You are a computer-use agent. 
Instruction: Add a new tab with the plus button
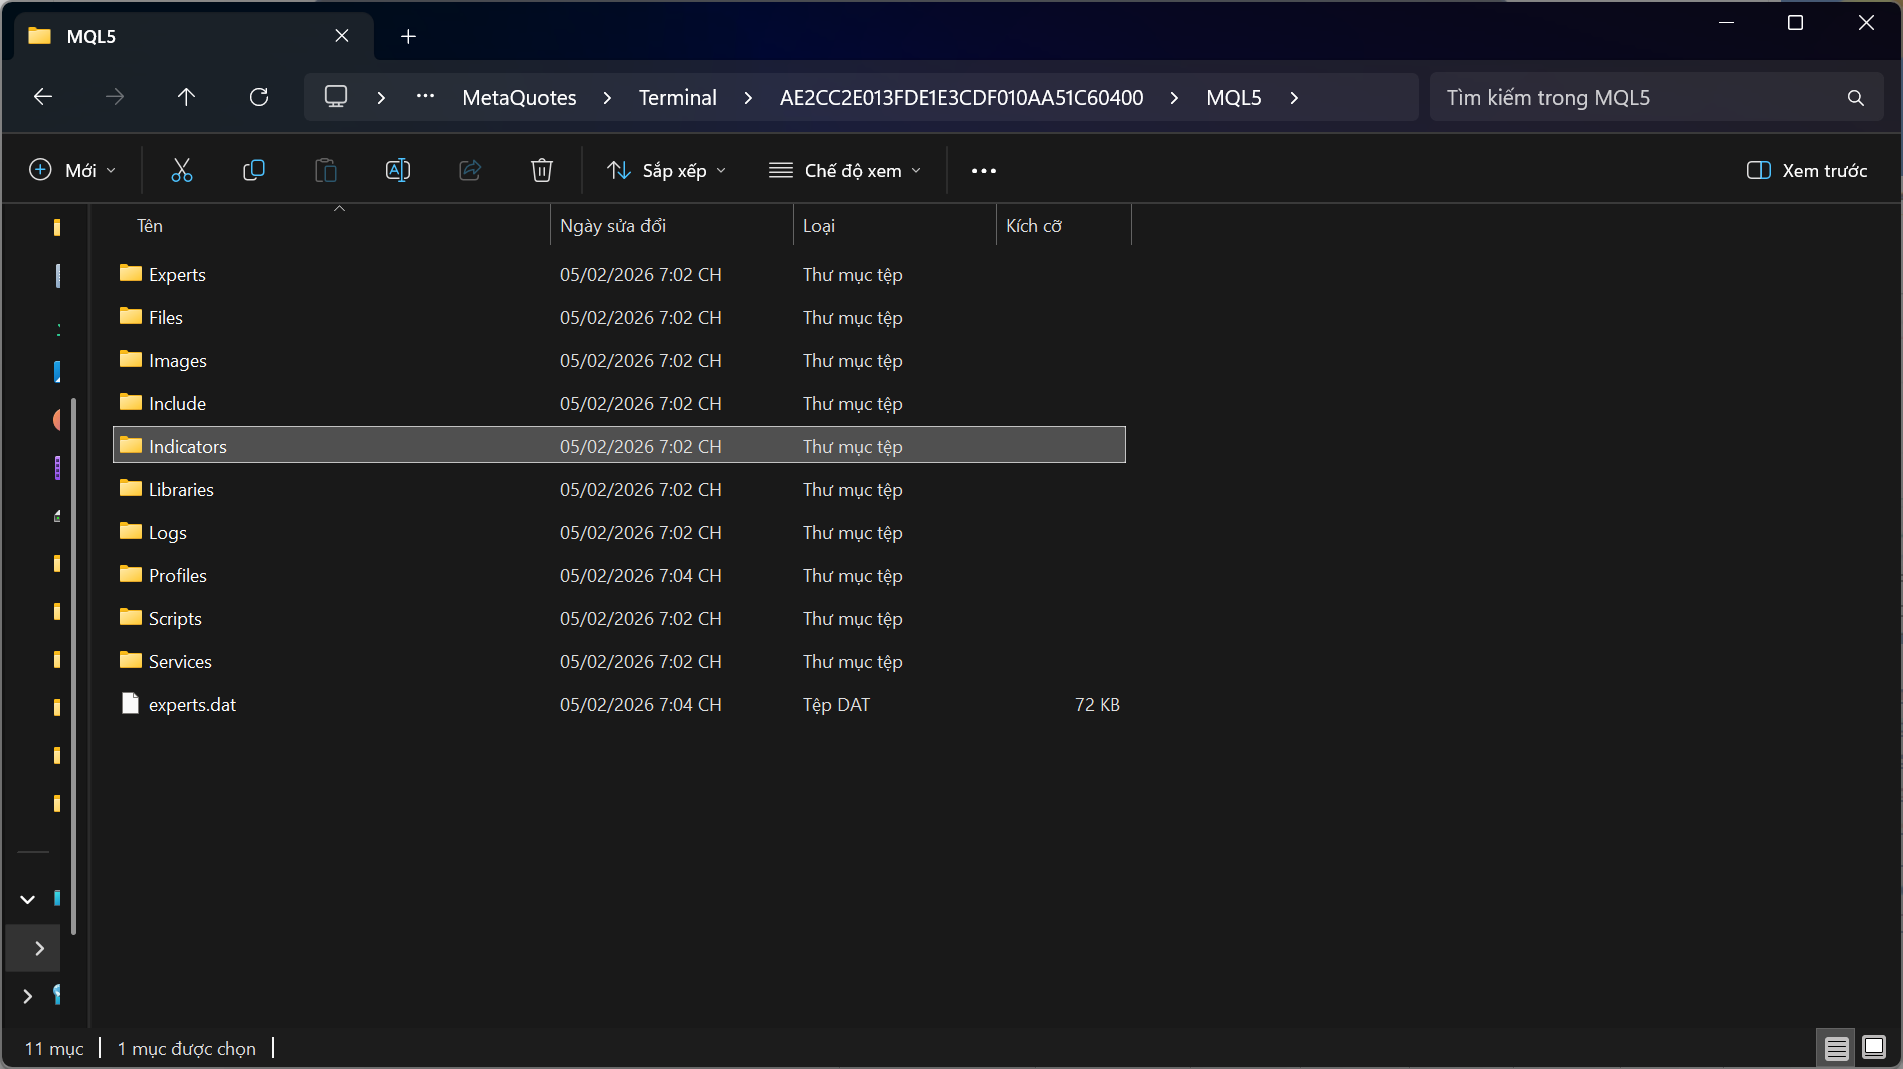pyautogui.click(x=408, y=37)
